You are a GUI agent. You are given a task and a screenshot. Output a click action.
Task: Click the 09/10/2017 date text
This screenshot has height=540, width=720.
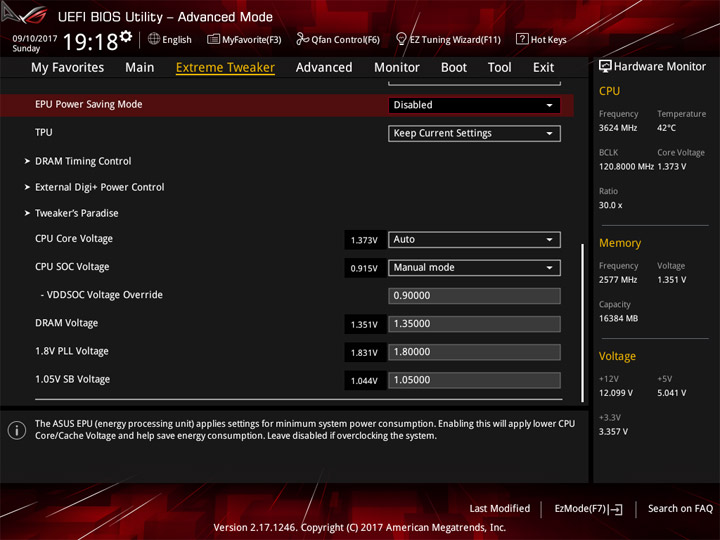(x=34, y=39)
